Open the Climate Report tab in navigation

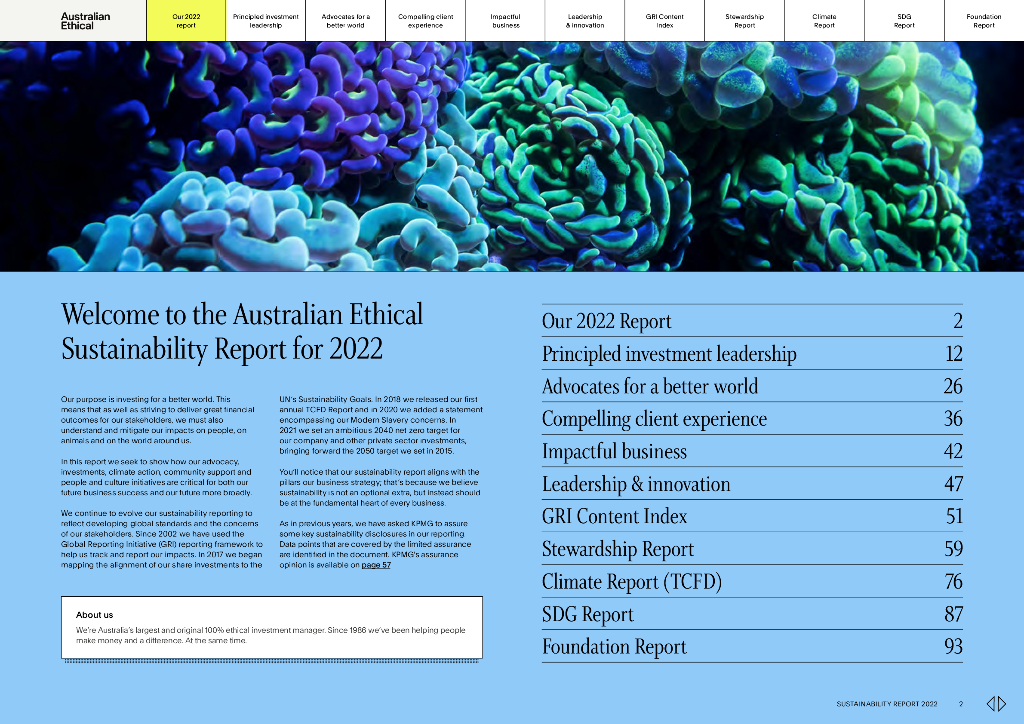tap(824, 21)
